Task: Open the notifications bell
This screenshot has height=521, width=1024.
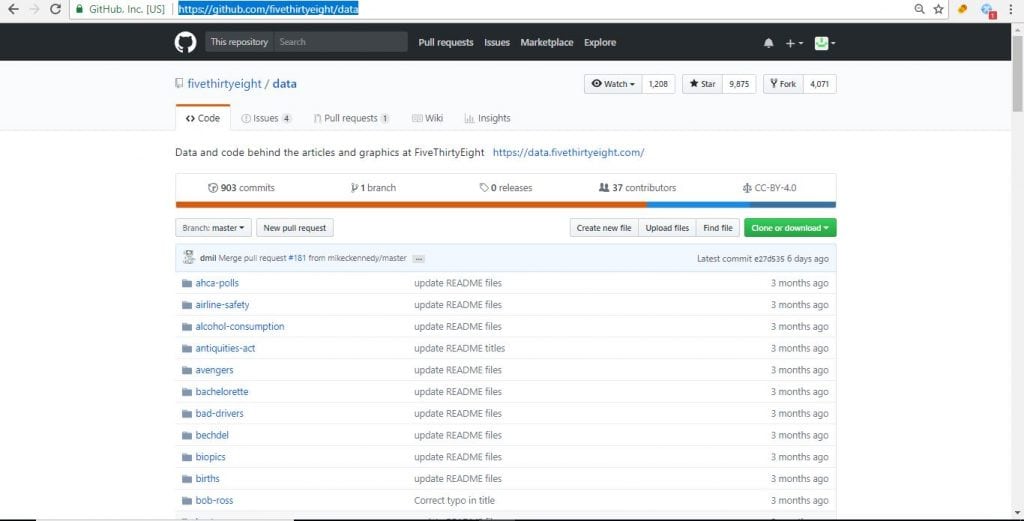Action: [x=769, y=43]
